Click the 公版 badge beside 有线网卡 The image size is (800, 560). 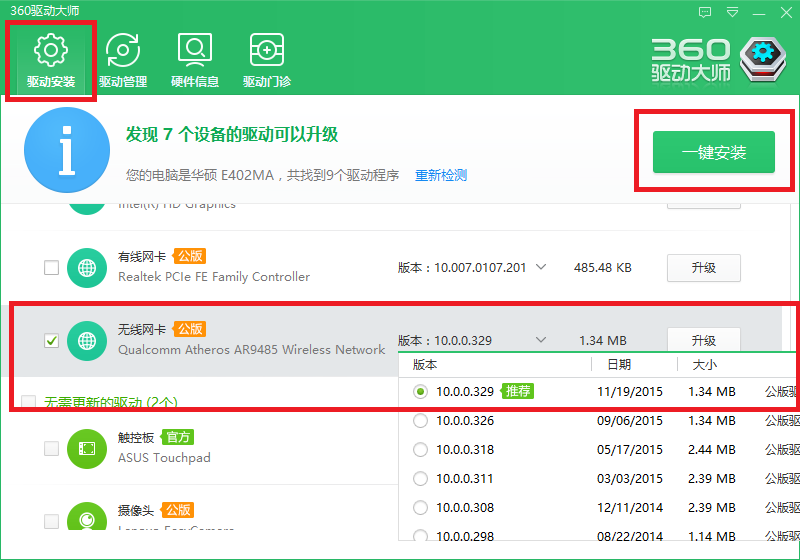click(190, 256)
